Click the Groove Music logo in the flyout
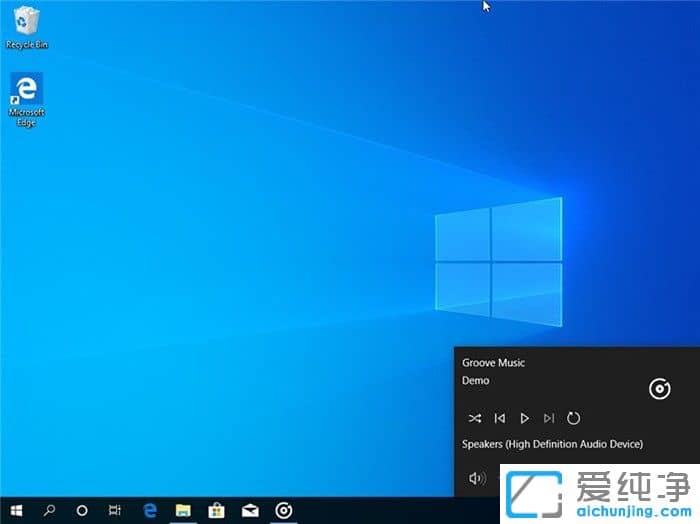700x524 pixels. tap(659, 389)
